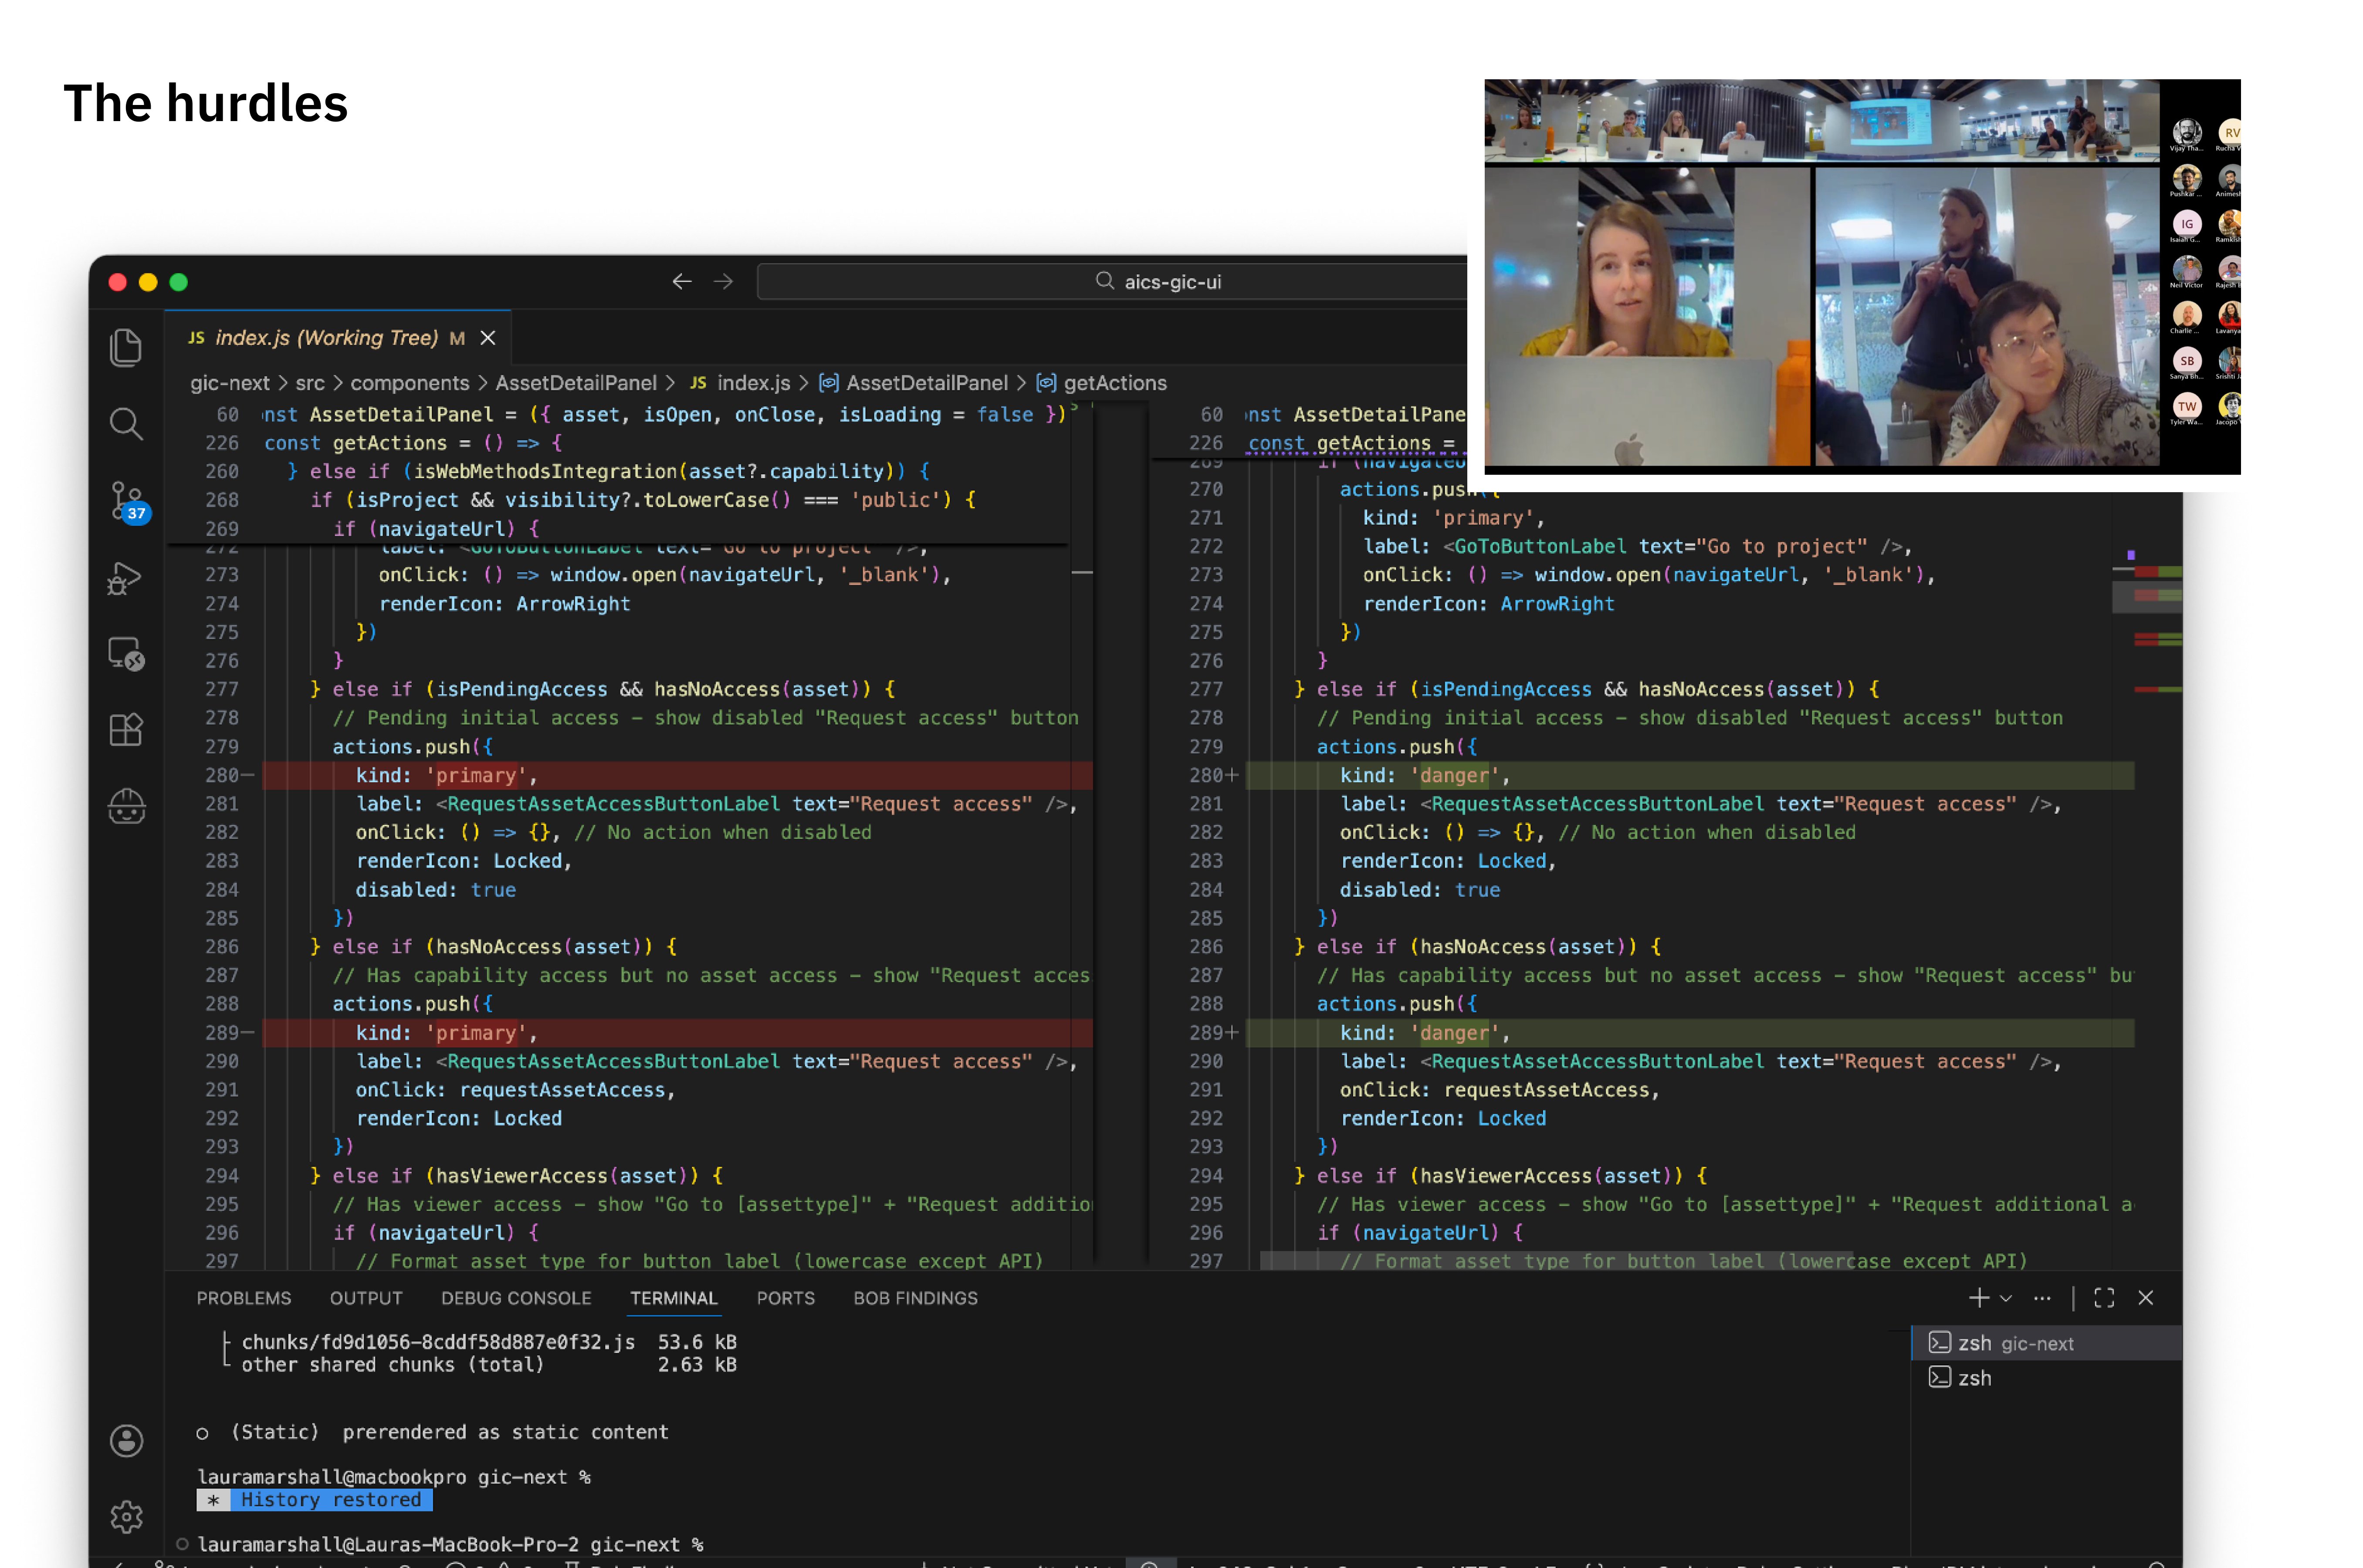Switch to the DEBUG CONSOLE tab
The image size is (2363, 1568).
coord(516,1298)
